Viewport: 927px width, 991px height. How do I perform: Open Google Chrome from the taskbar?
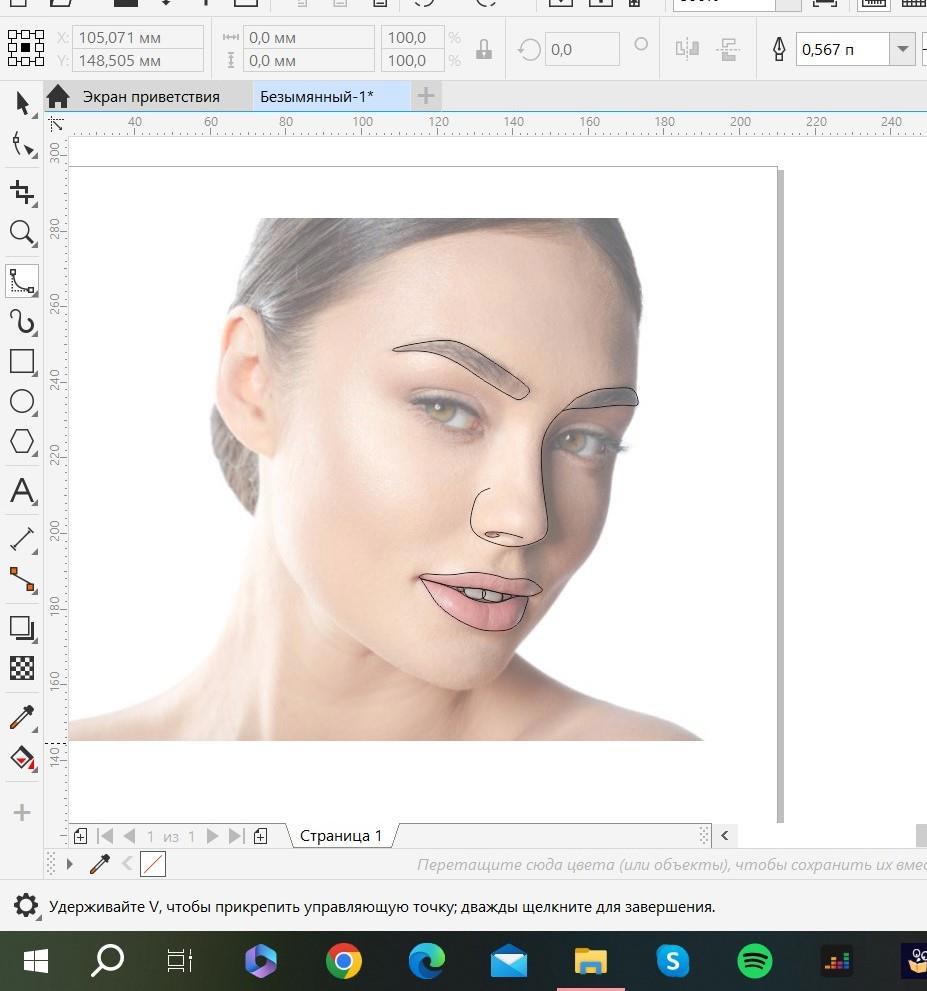click(x=343, y=962)
